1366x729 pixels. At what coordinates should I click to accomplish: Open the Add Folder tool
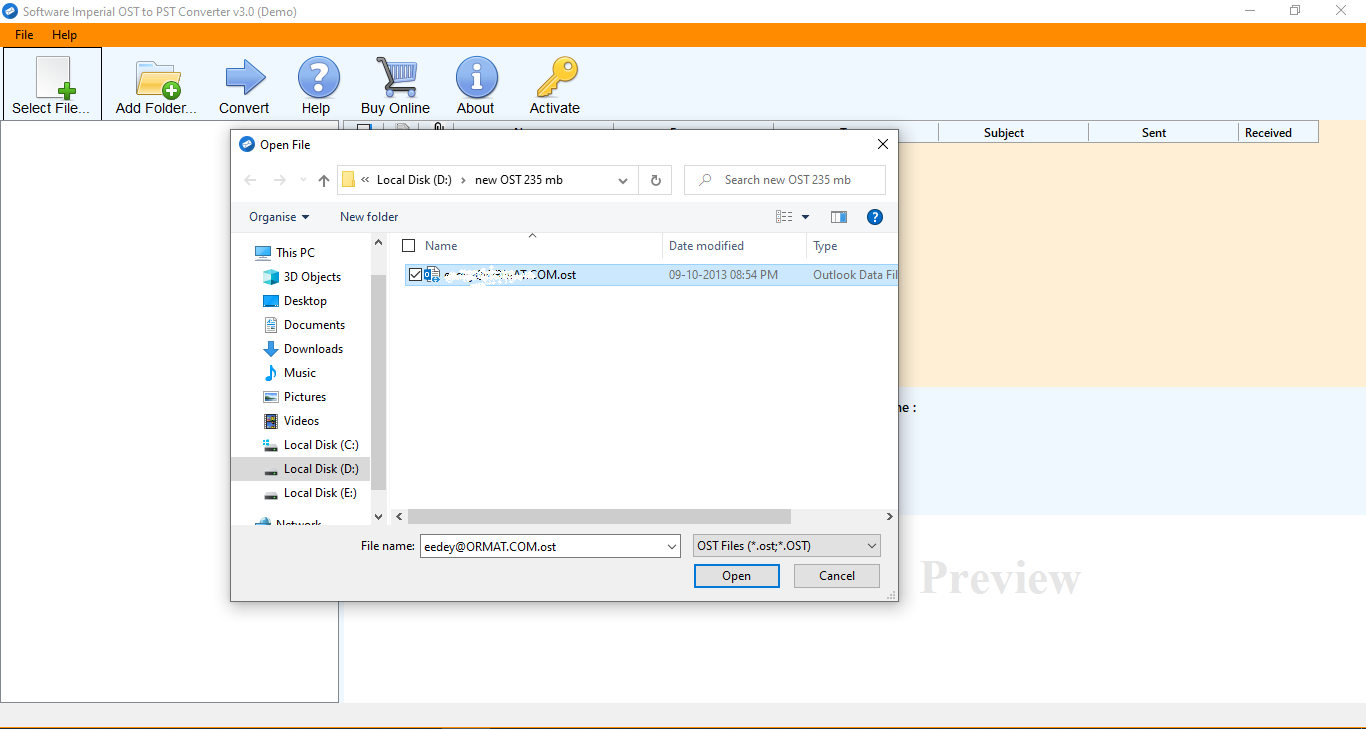coord(156,84)
